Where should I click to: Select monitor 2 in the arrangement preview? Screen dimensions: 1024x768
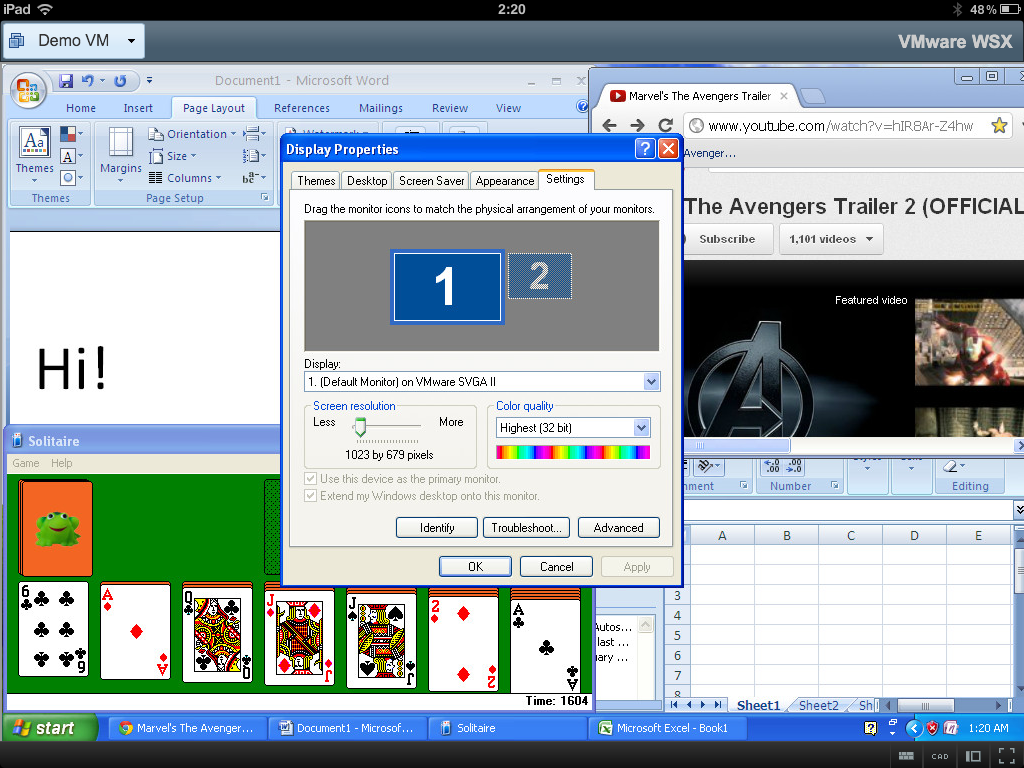pyautogui.click(x=539, y=276)
